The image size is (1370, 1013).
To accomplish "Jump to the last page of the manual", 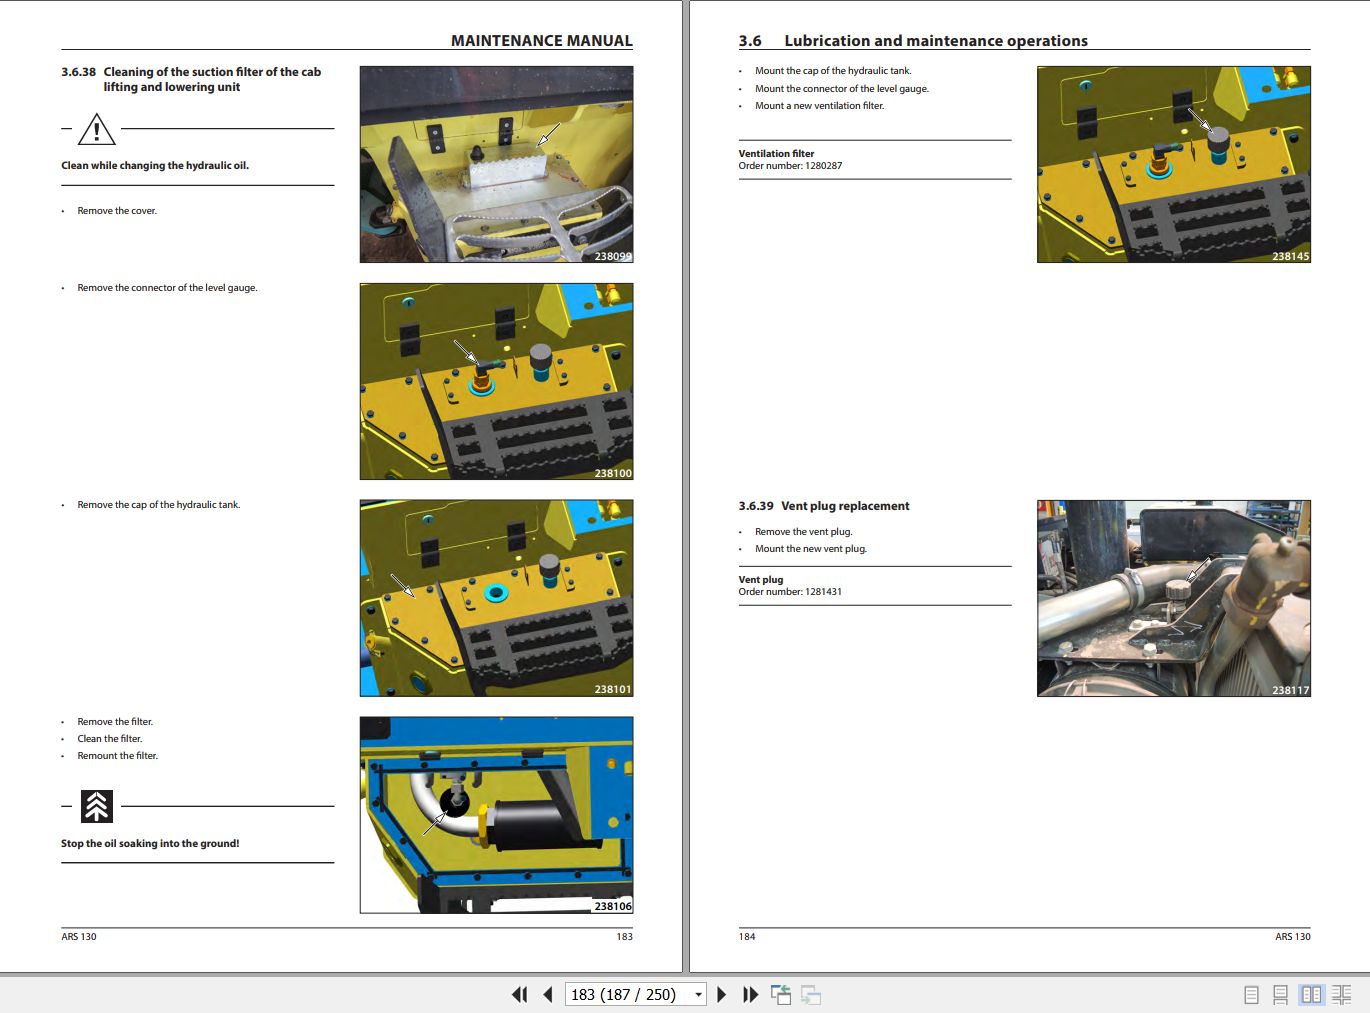I will [751, 994].
